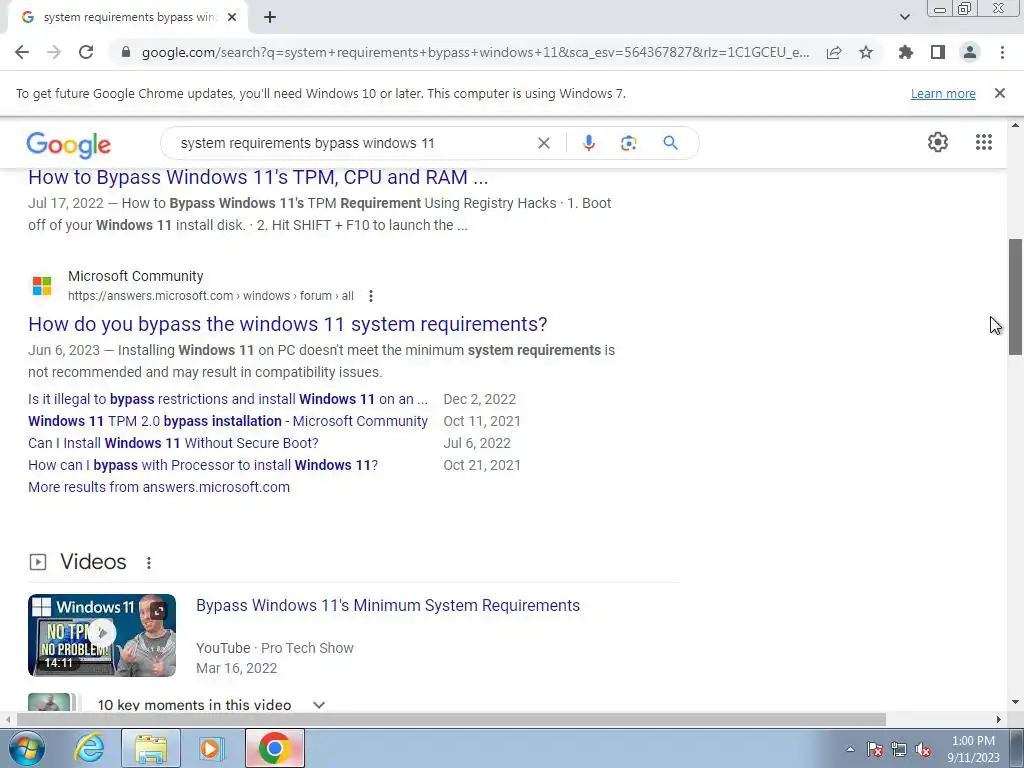This screenshot has height=768, width=1024.
Task: Select the system requirements bypass tab
Action: pos(127,18)
